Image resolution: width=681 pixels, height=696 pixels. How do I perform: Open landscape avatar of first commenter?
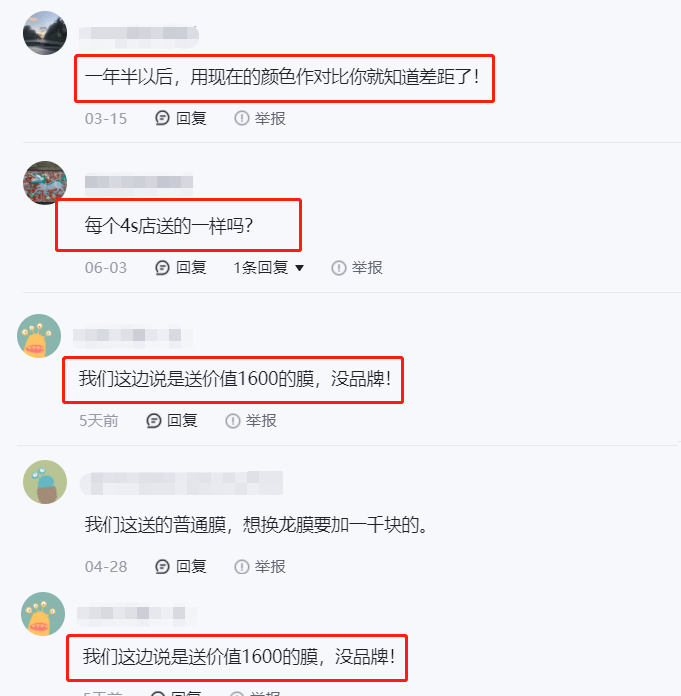tap(45, 33)
